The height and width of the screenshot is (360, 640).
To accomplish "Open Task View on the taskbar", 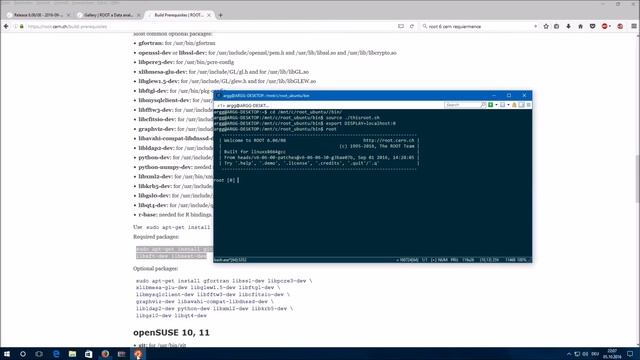I will [x=39, y=354].
